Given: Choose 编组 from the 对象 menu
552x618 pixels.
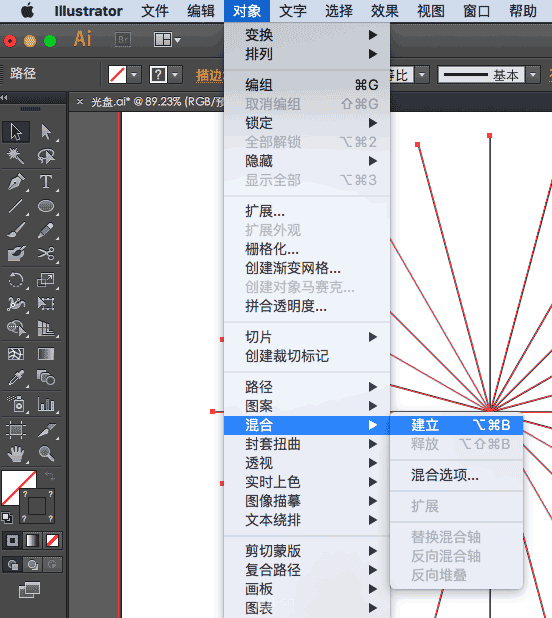Looking at the screenshot, I should [x=307, y=85].
